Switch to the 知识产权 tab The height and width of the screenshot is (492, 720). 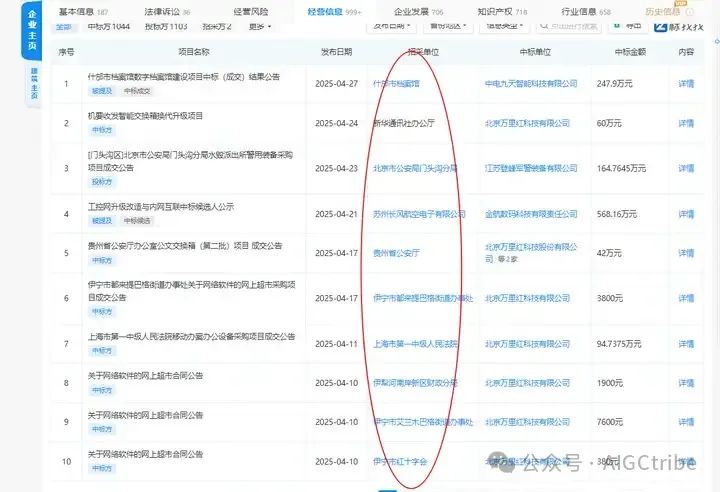(502, 11)
